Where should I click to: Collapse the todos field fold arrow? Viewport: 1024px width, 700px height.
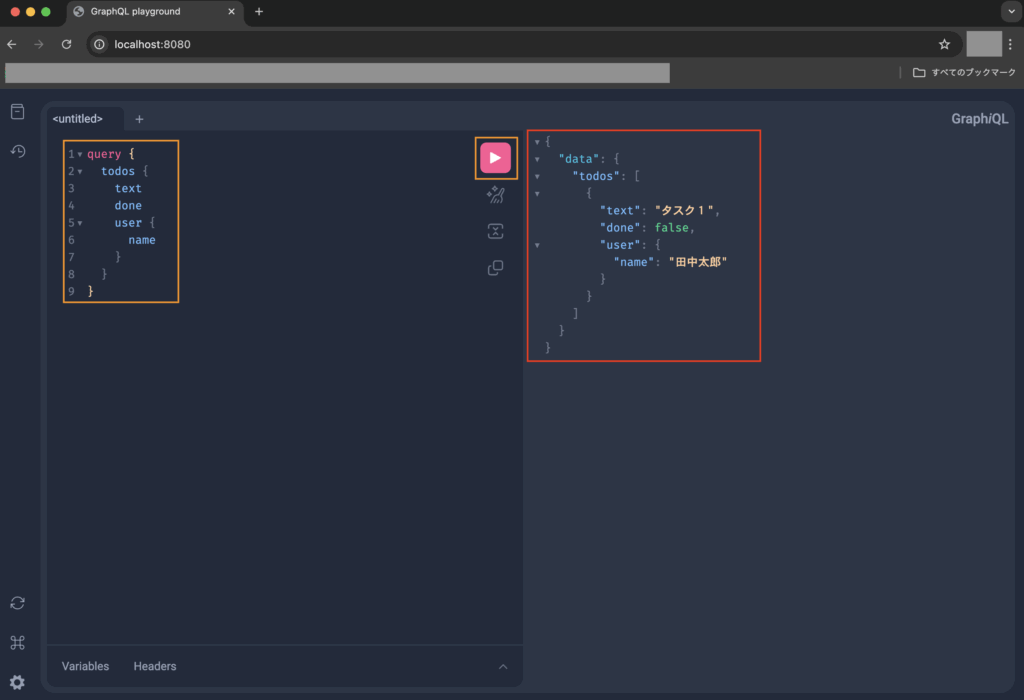pos(80,172)
